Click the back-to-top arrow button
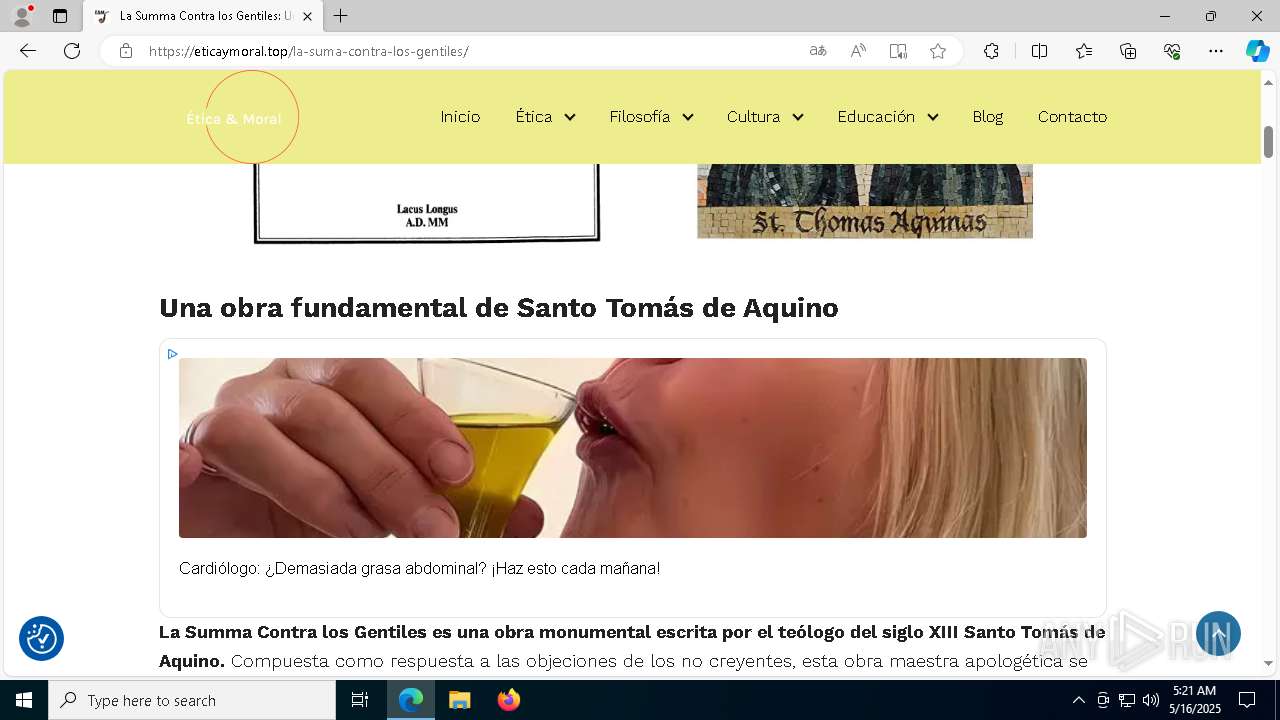1280x720 pixels. [1218, 634]
